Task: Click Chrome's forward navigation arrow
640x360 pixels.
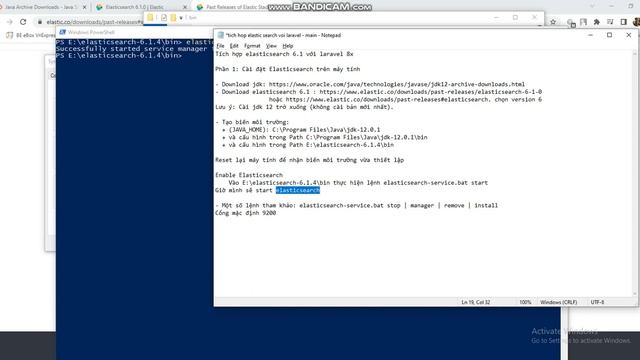Action: point(9,22)
